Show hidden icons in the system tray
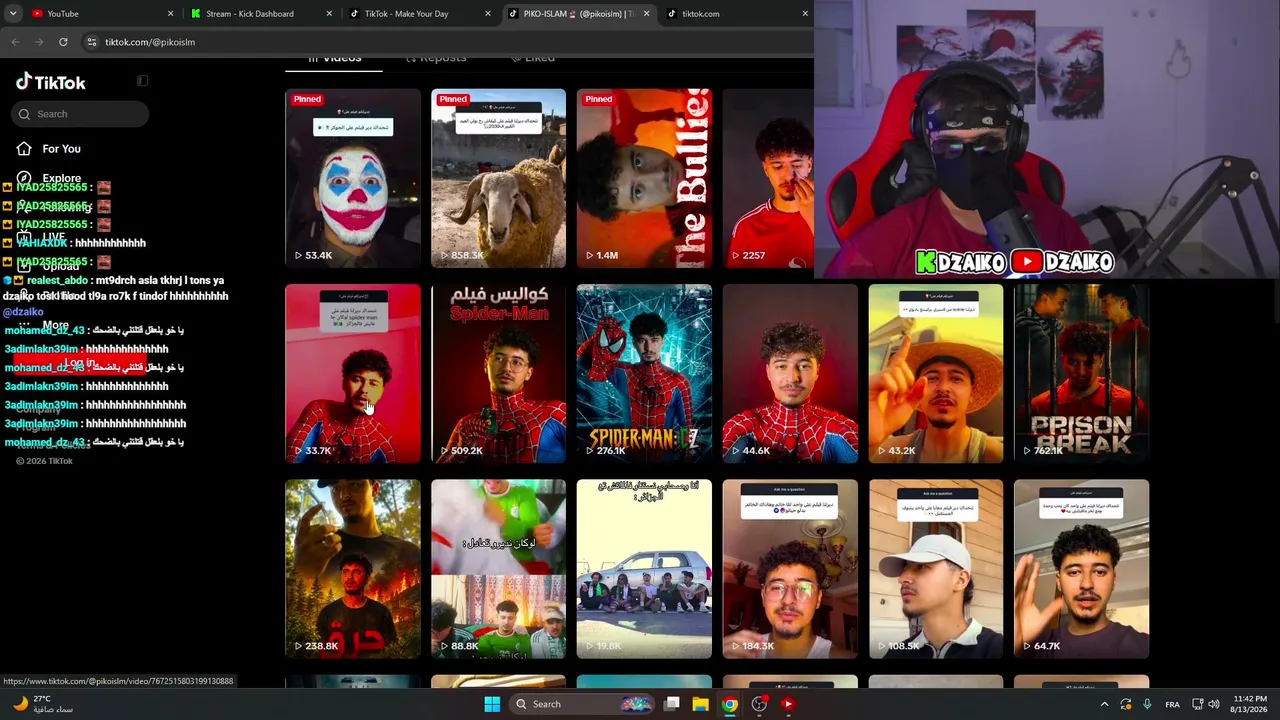The height and width of the screenshot is (720, 1280). pos(1104,704)
